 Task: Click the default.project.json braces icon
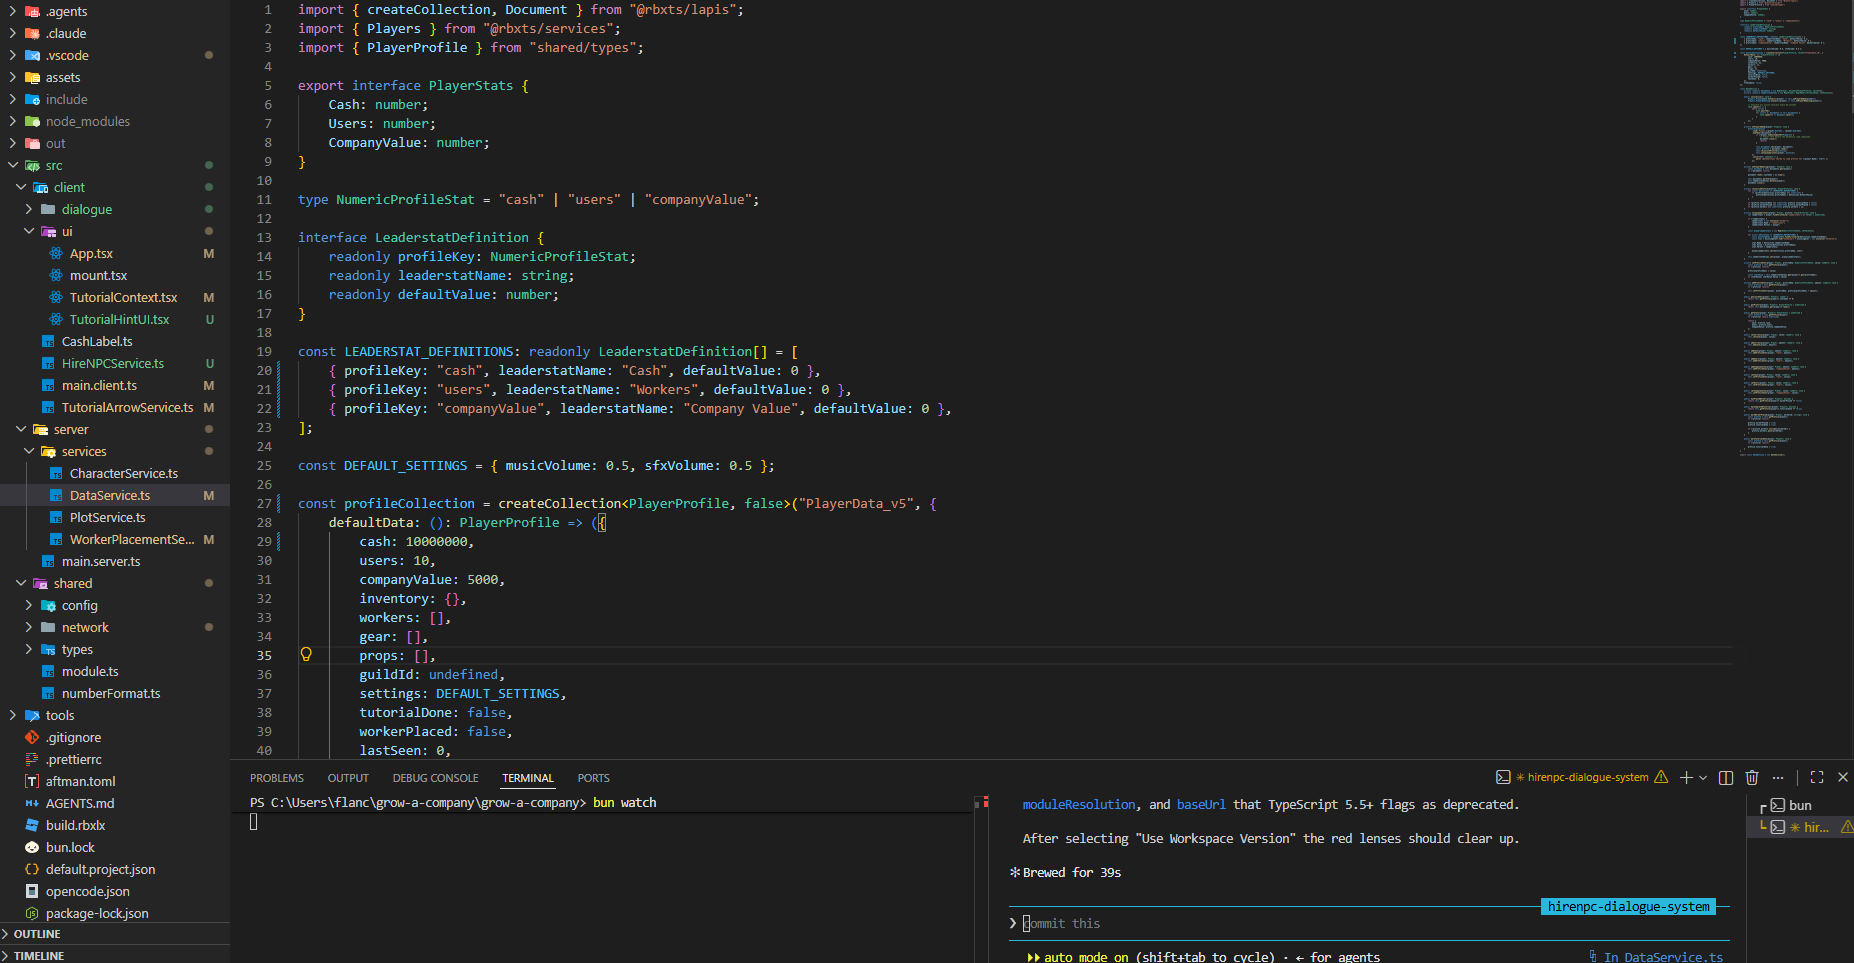tap(32, 869)
